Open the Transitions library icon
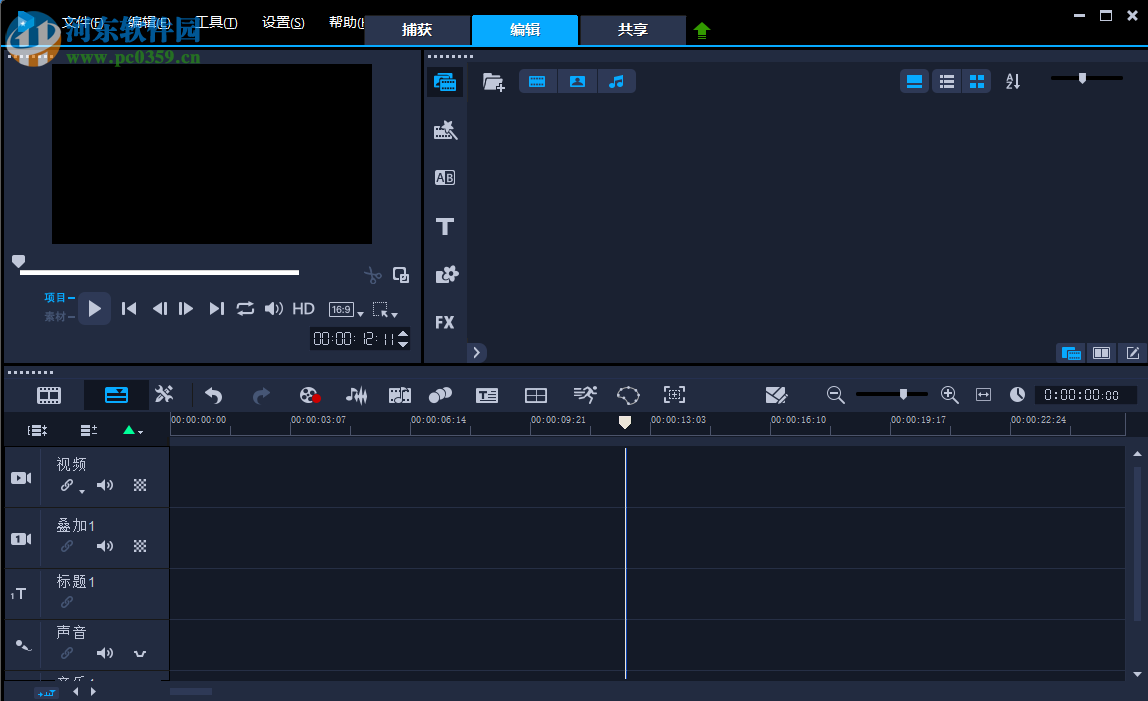This screenshot has width=1148, height=701. click(x=445, y=130)
